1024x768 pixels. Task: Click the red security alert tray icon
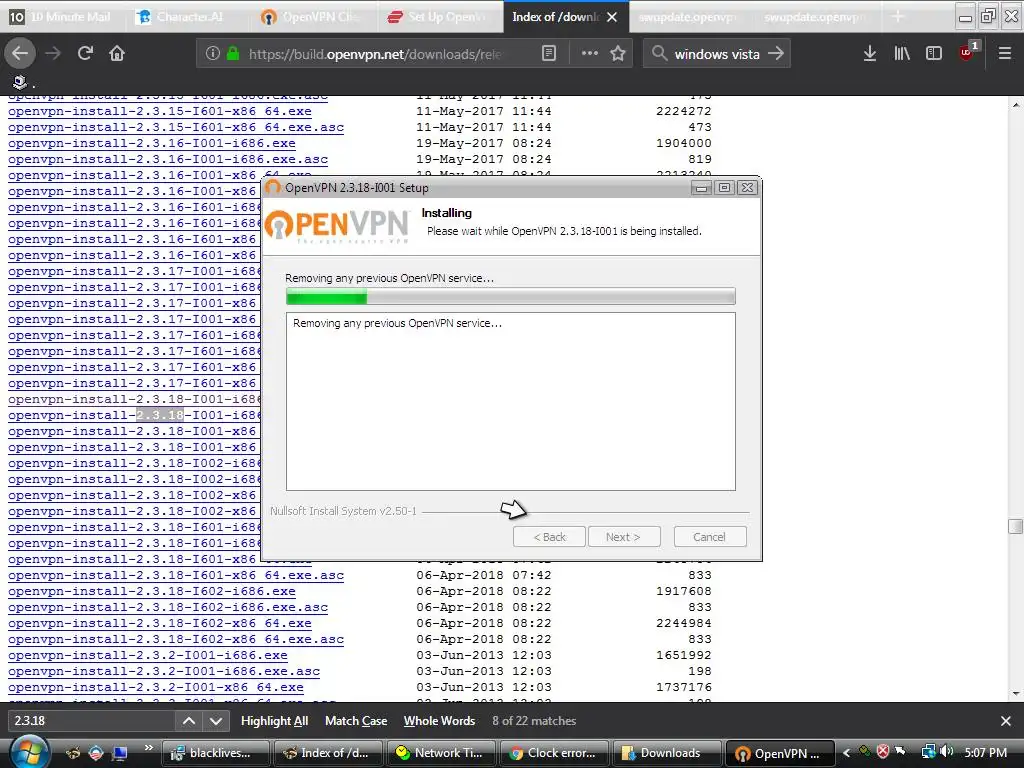click(883, 752)
